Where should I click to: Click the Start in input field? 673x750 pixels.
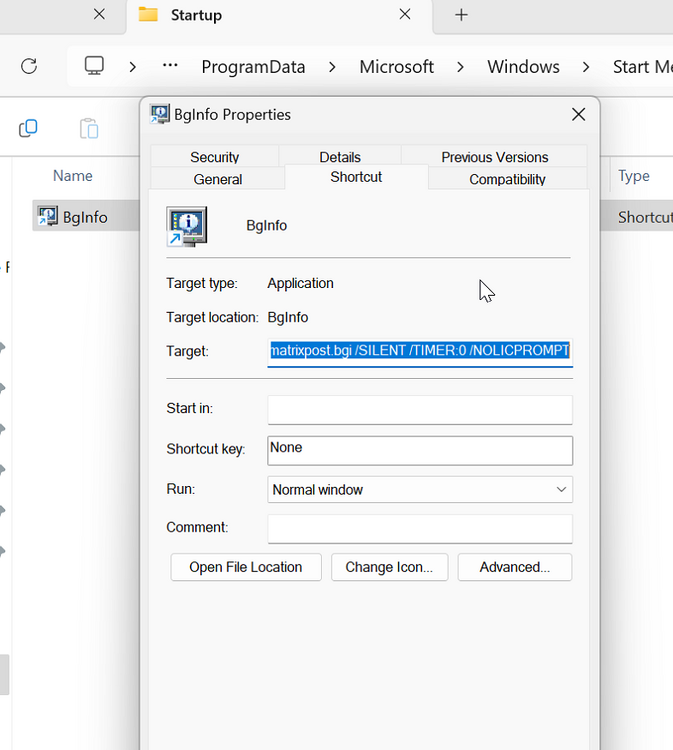click(420, 409)
